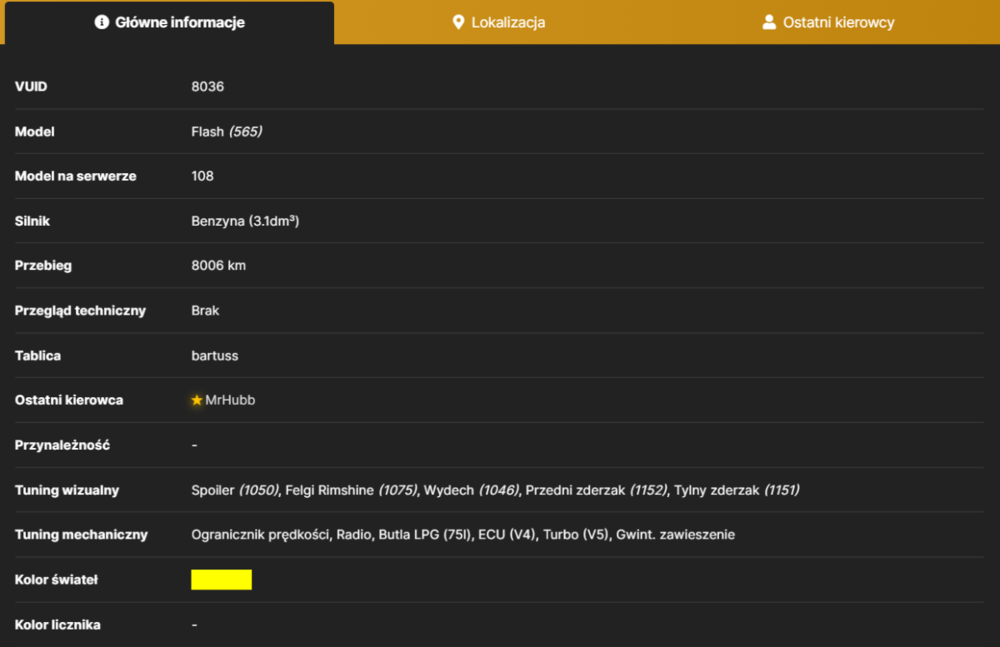Click the engine value Benzyna (3.1dm³)

tap(245, 221)
